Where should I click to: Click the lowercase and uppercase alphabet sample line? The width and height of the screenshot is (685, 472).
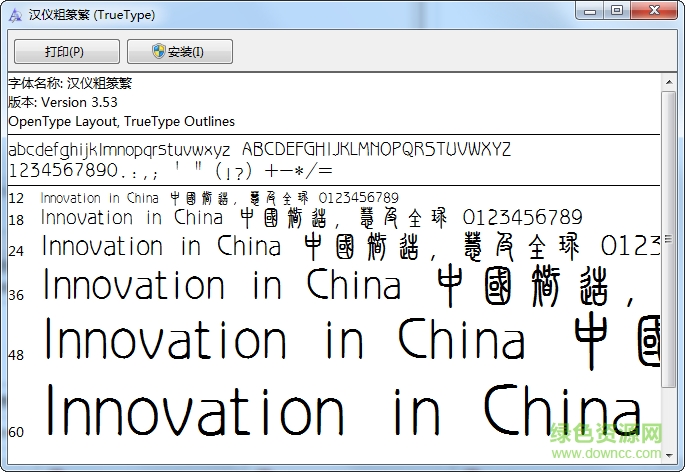click(x=259, y=150)
